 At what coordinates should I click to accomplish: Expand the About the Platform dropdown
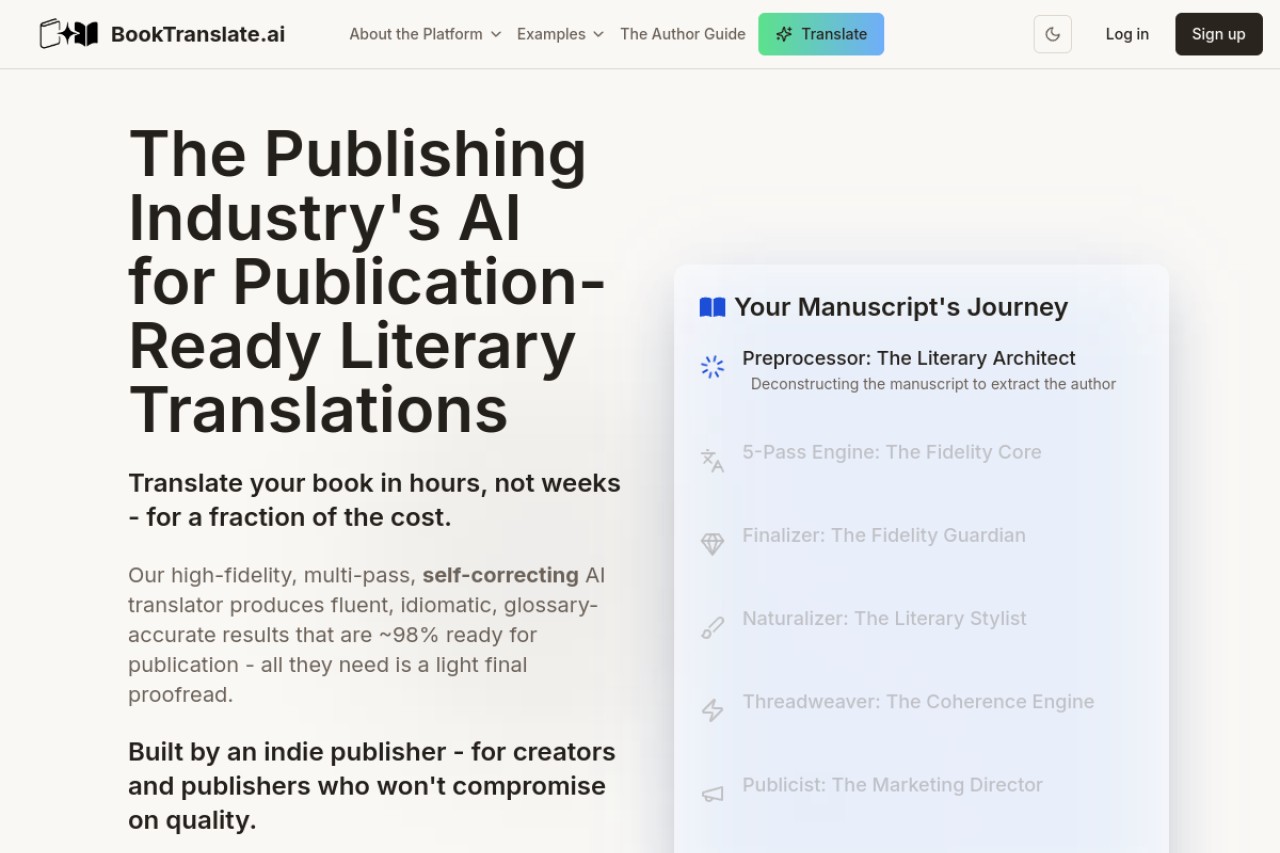425,34
